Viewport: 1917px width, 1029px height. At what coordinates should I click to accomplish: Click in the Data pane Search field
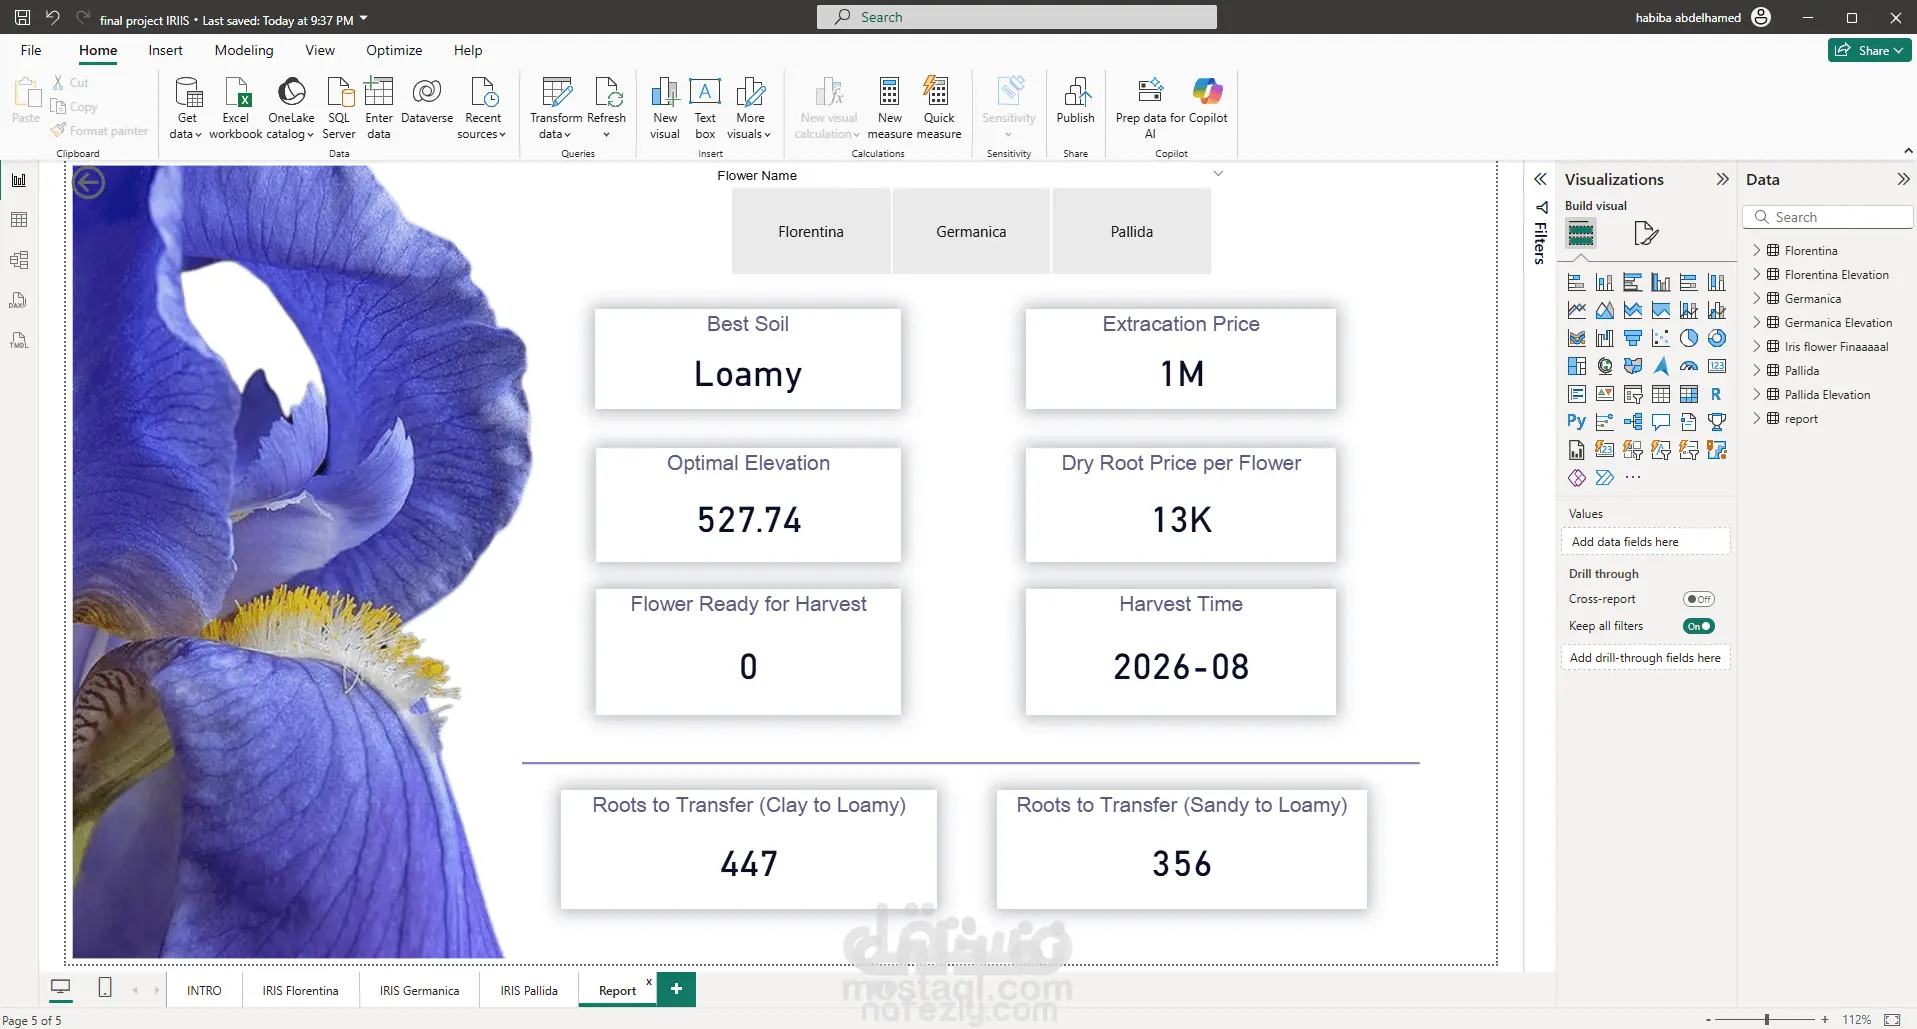1828,217
